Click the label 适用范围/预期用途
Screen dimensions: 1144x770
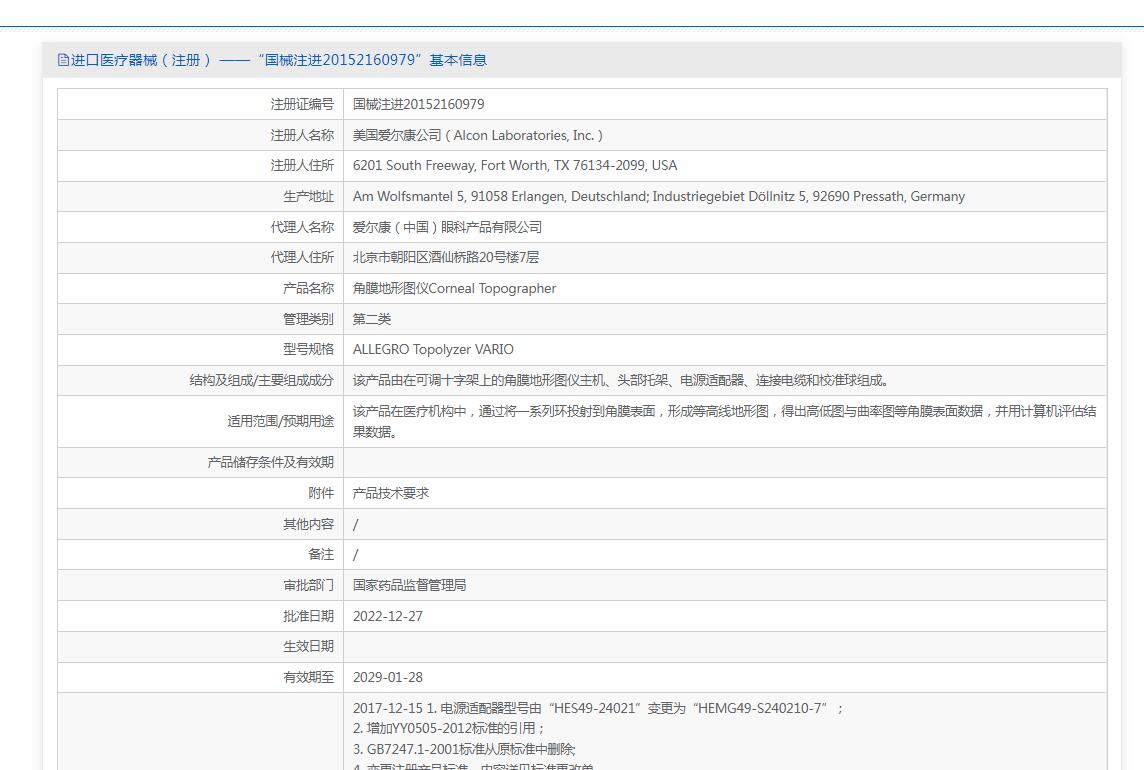tap(280, 421)
